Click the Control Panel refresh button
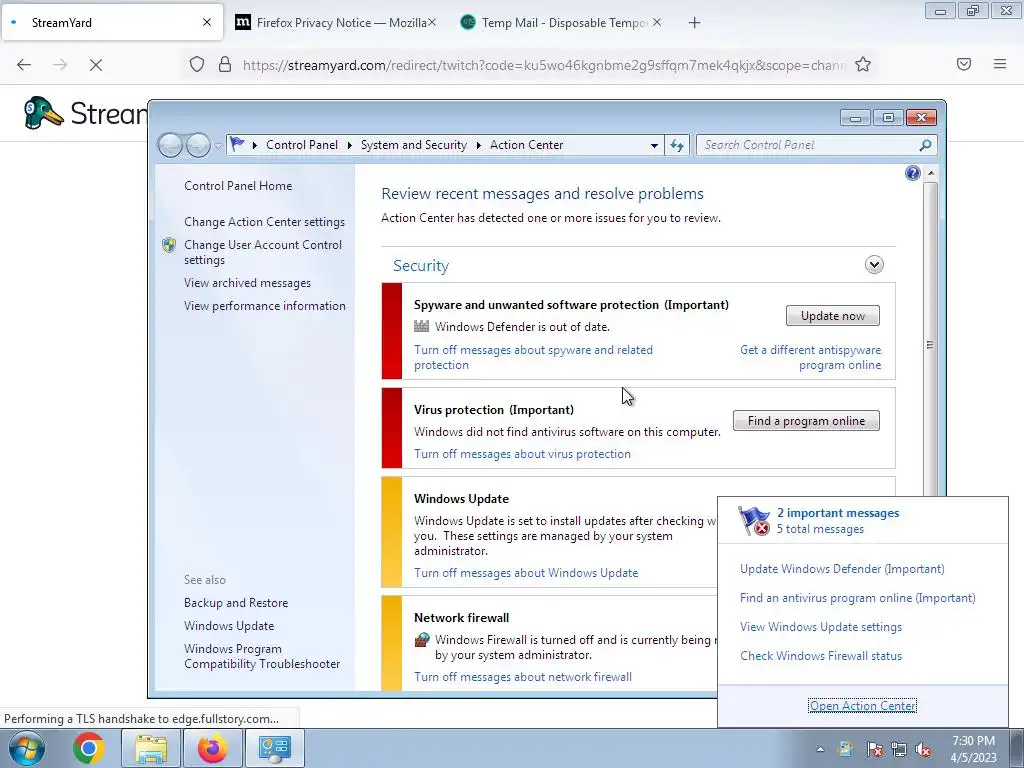This screenshot has width=1024, height=768. tap(677, 145)
